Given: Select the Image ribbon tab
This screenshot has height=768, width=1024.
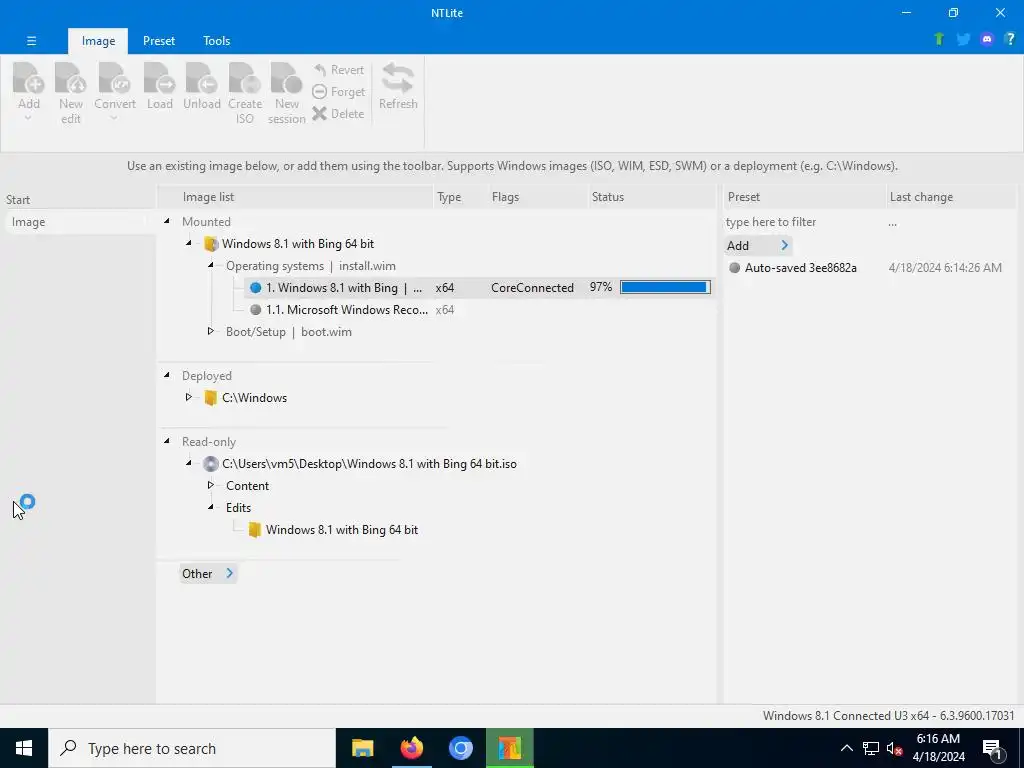Looking at the screenshot, I should pos(98,40).
